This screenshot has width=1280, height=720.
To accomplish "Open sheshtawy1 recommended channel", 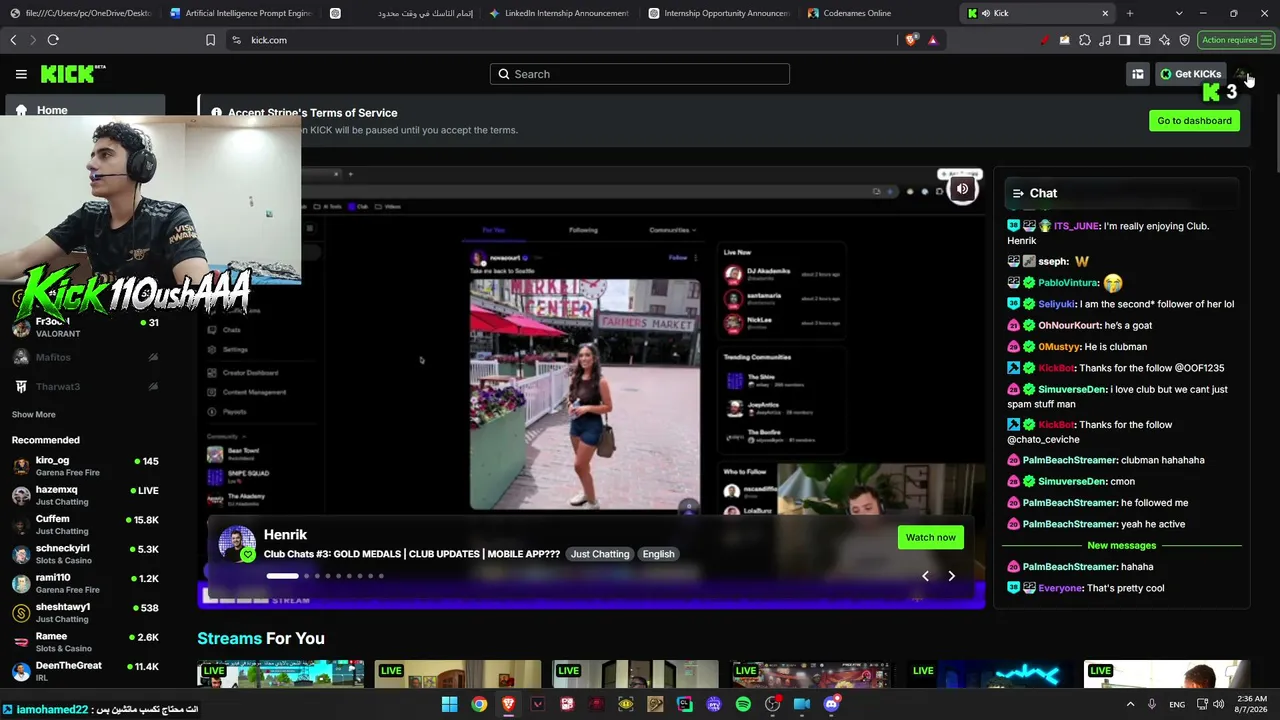I will (x=85, y=613).
